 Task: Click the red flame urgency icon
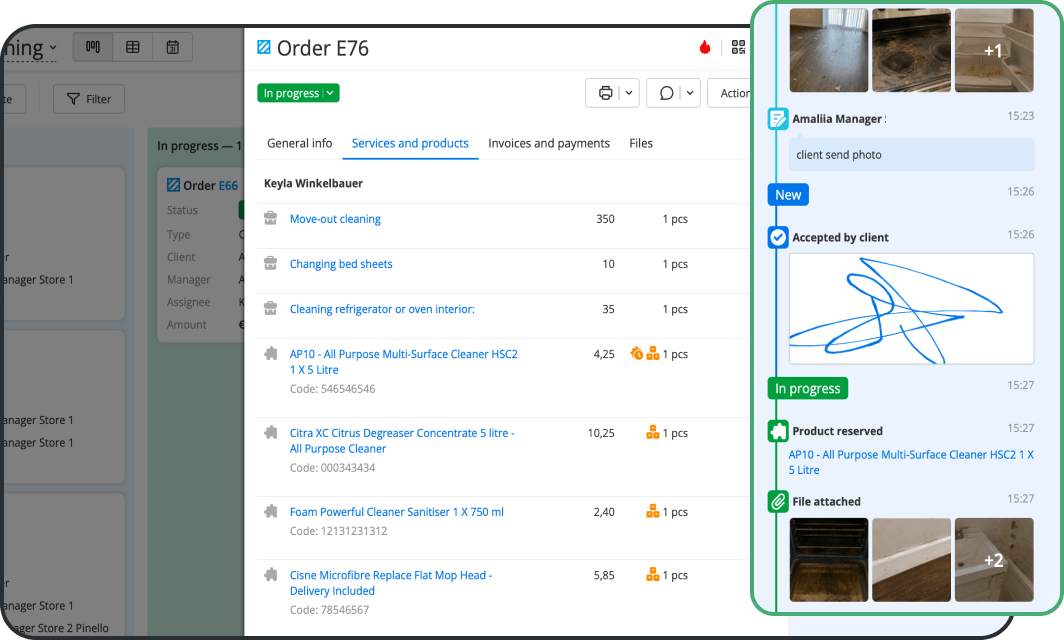[705, 47]
